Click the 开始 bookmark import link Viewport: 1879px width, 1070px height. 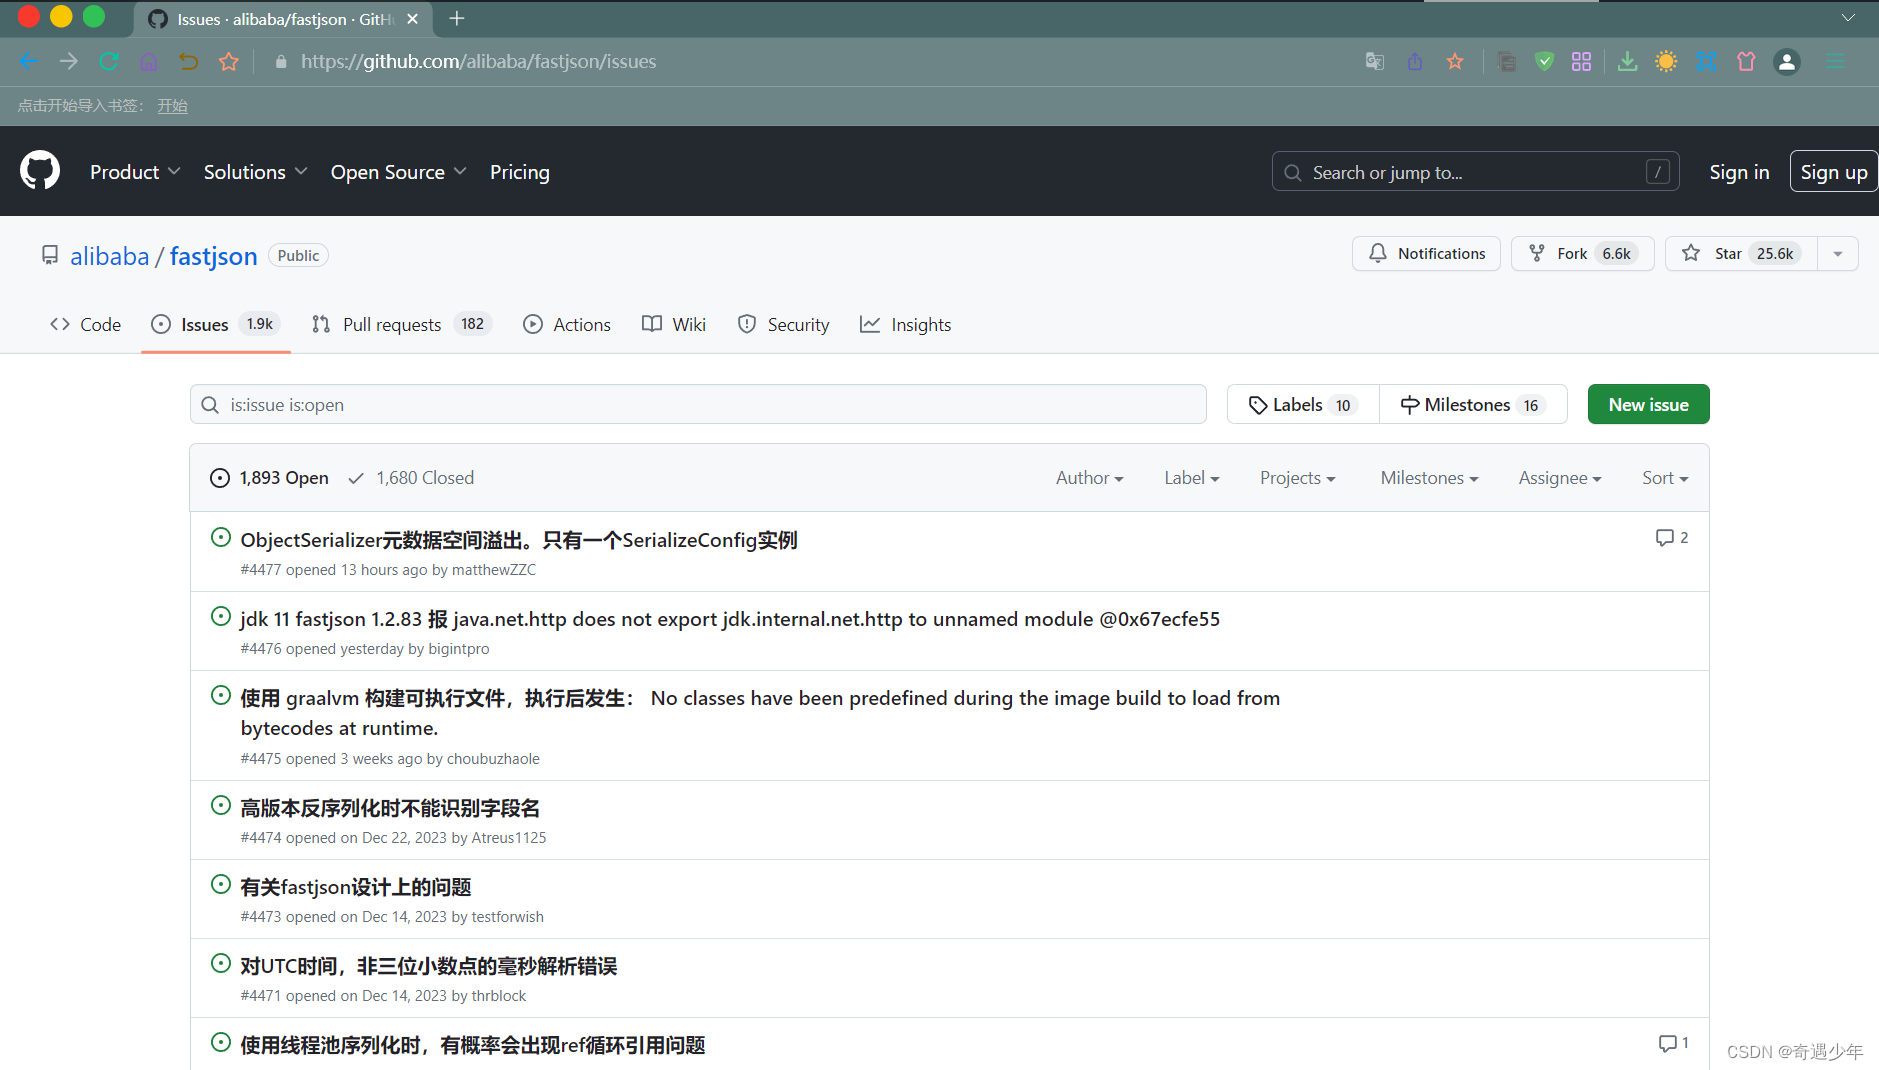click(x=172, y=105)
